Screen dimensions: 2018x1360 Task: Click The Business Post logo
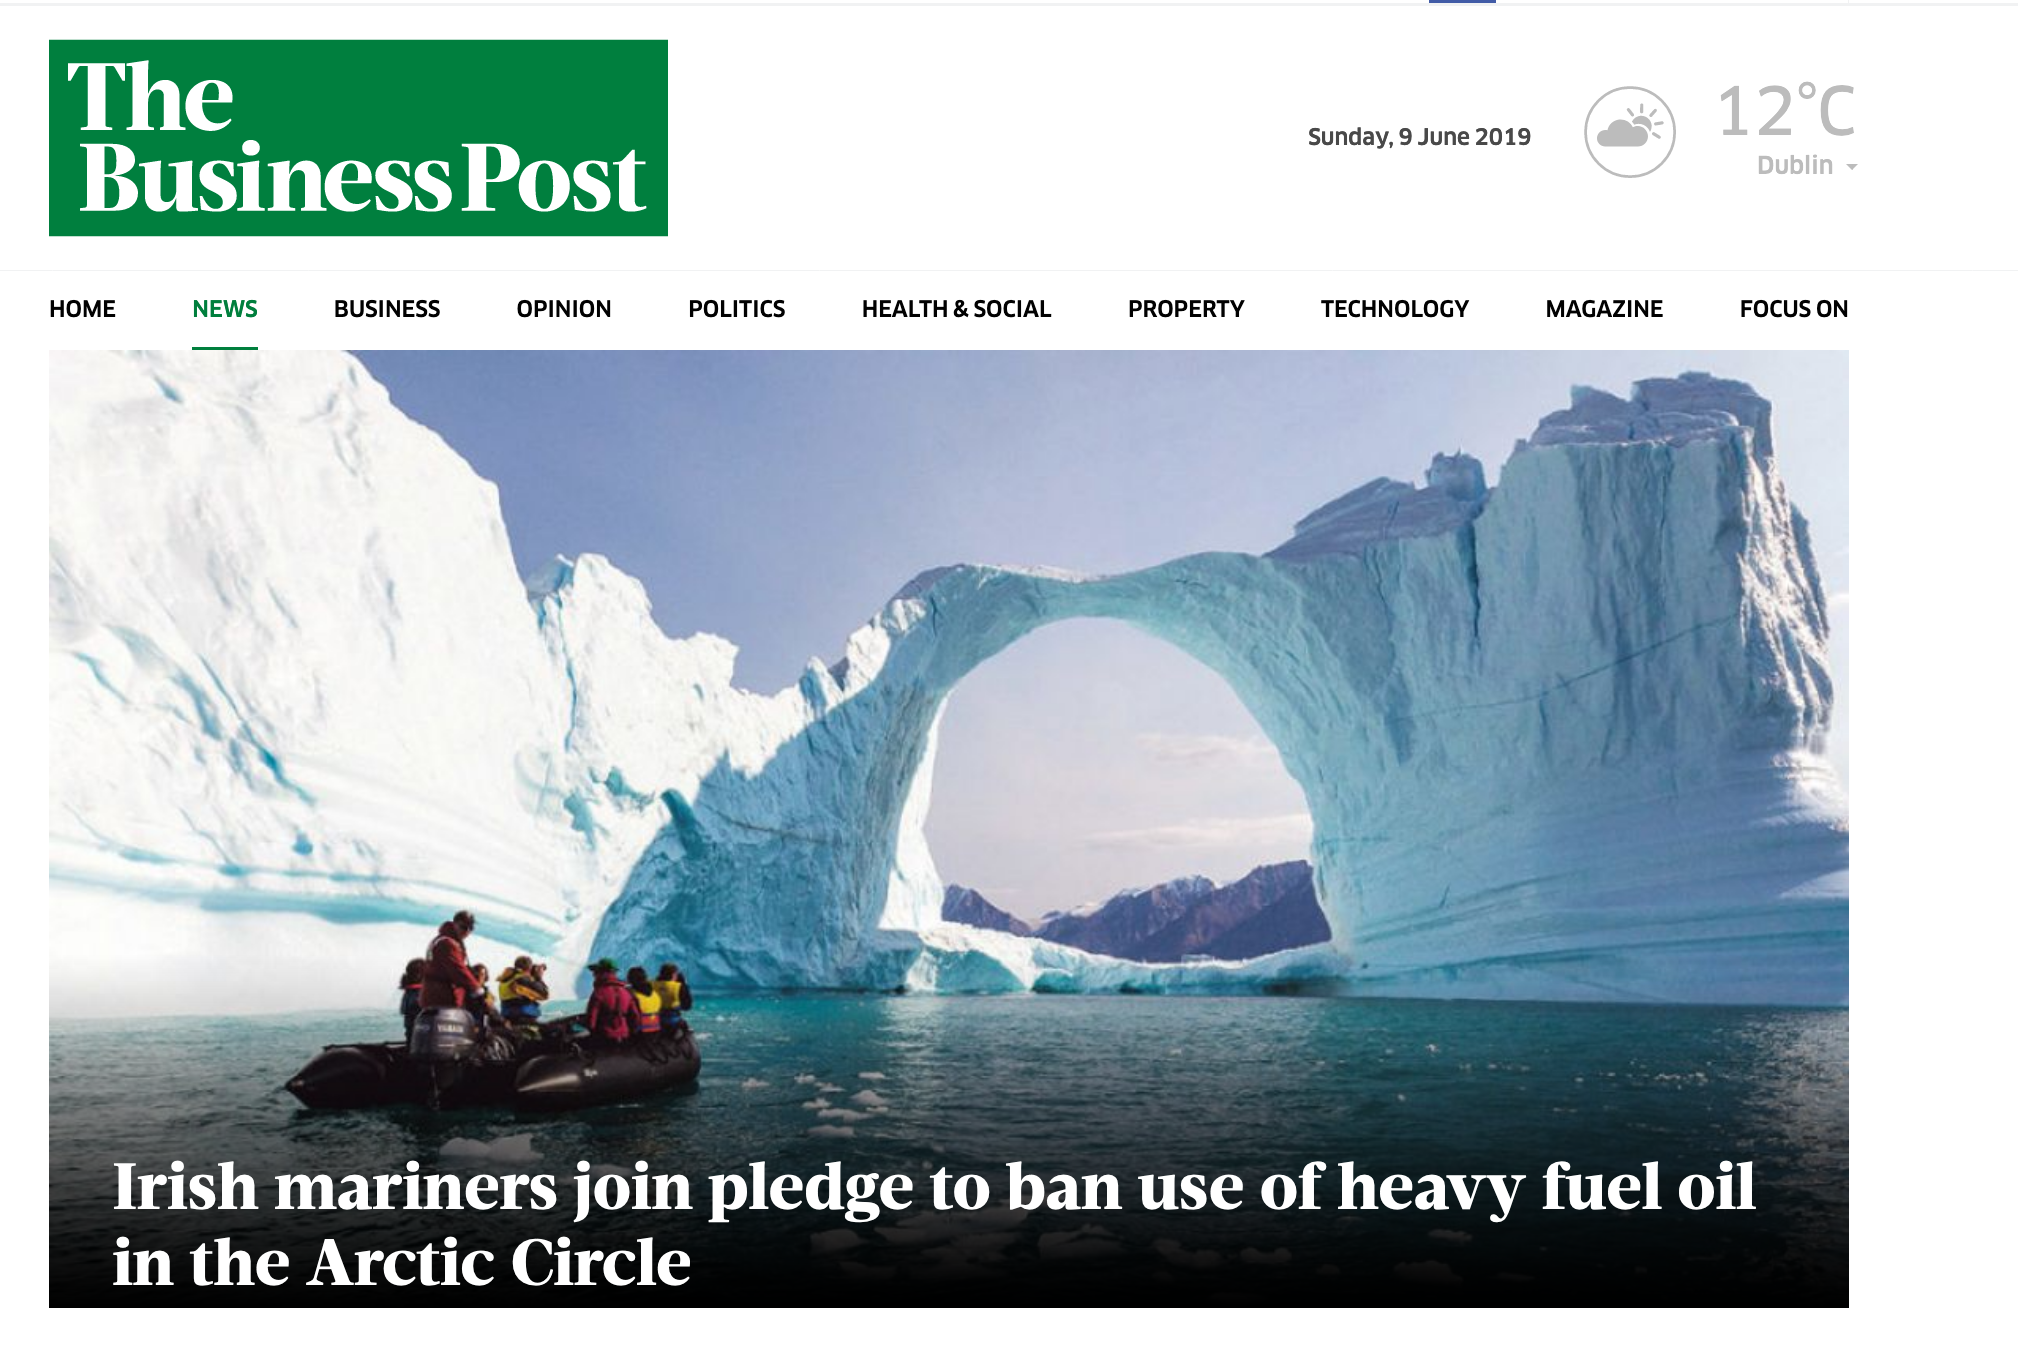(358, 138)
